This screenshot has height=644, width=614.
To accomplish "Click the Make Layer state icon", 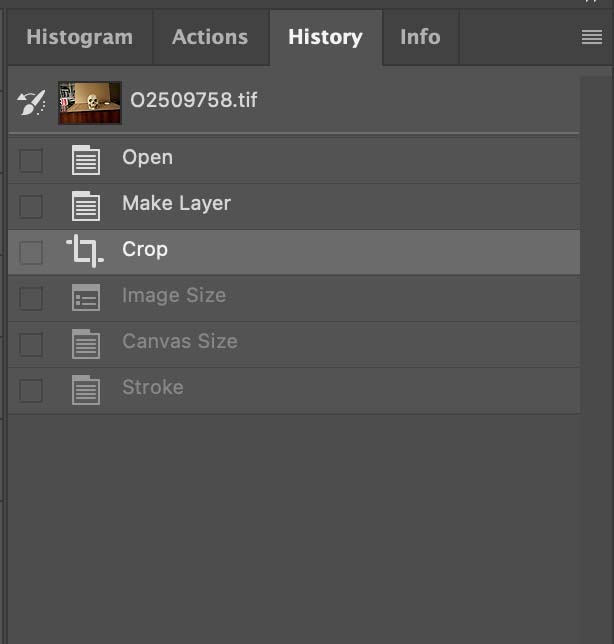I will (86, 205).
